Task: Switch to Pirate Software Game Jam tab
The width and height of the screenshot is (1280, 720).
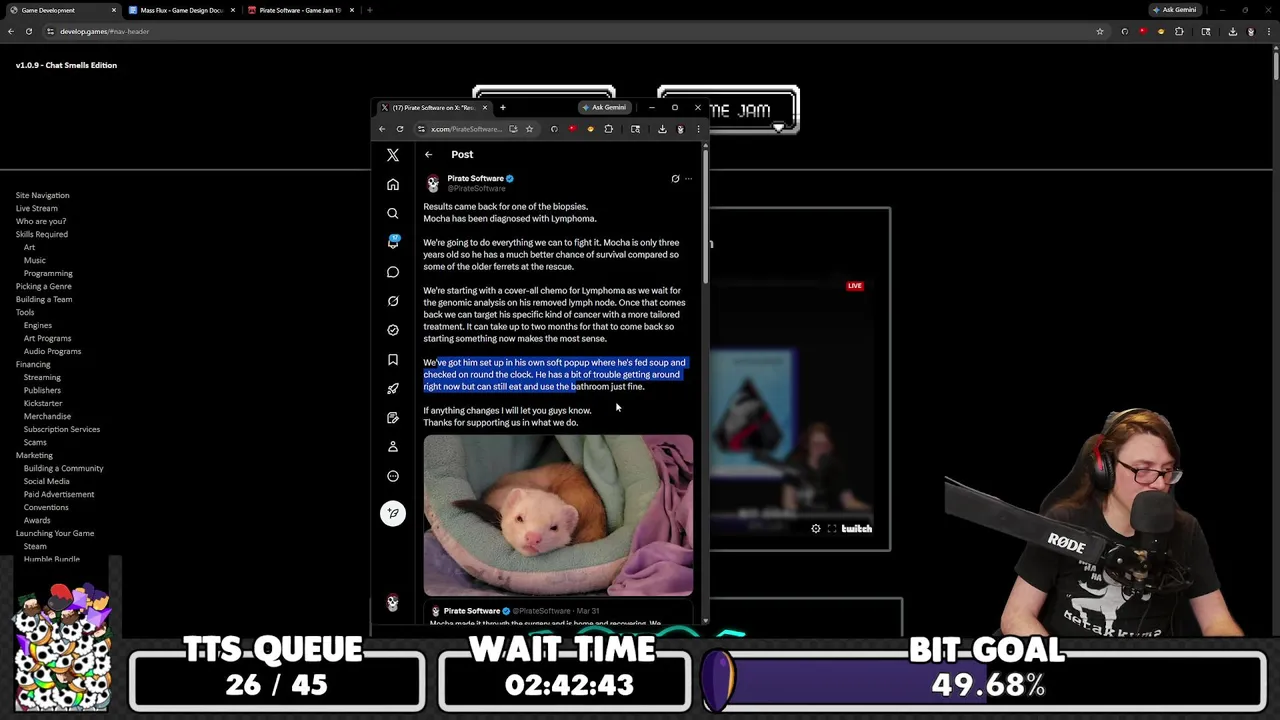Action: (300, 10)
